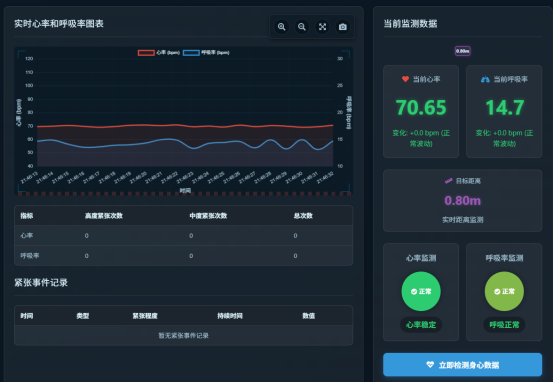This screenshot has width=553, height=383.
Task: Click the 心率稳定 status pill
Action: [x=421, y=324]
